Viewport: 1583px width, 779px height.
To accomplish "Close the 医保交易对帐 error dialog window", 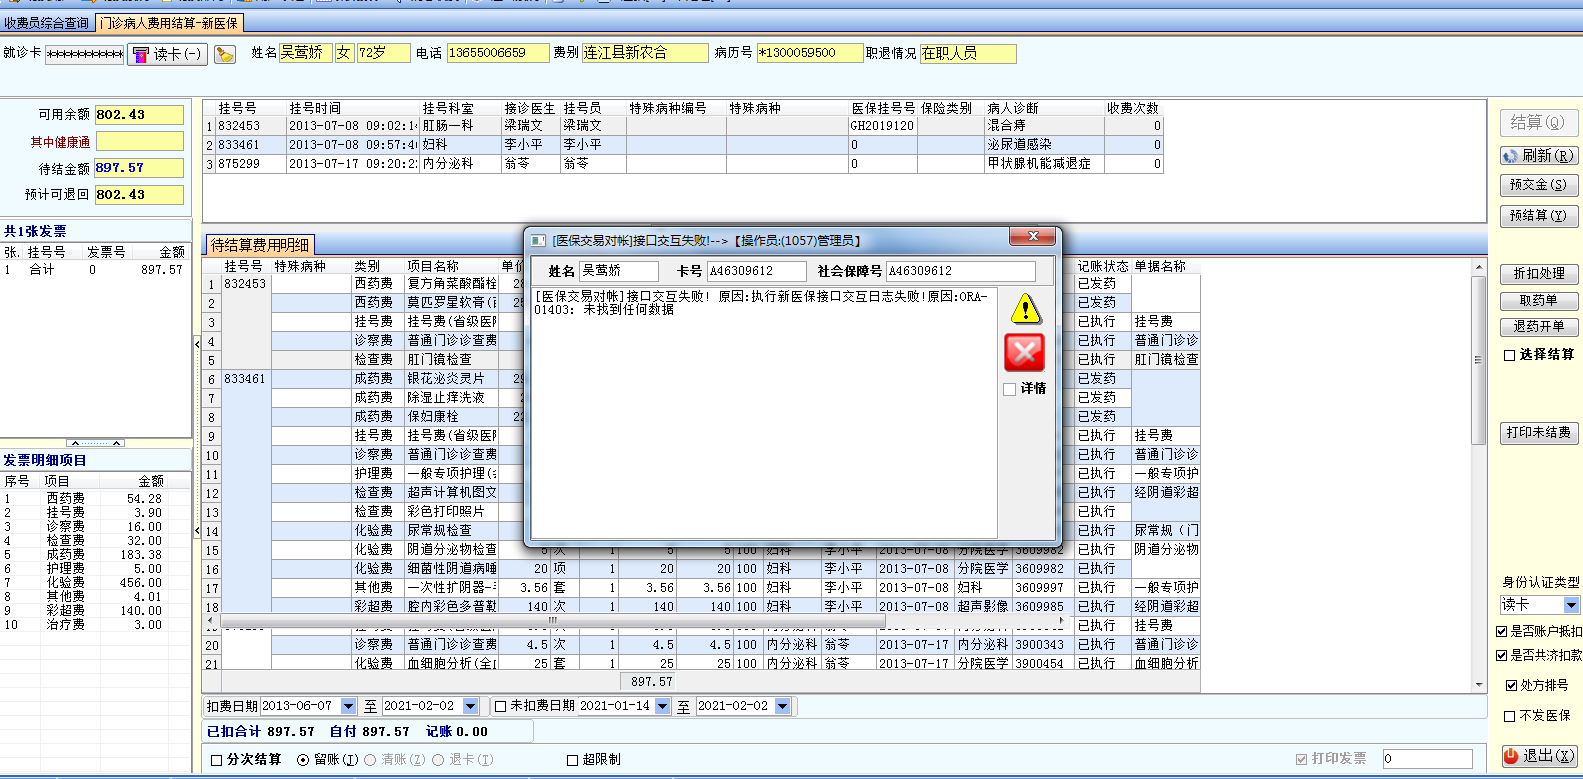I will [x=1033, y=237].
